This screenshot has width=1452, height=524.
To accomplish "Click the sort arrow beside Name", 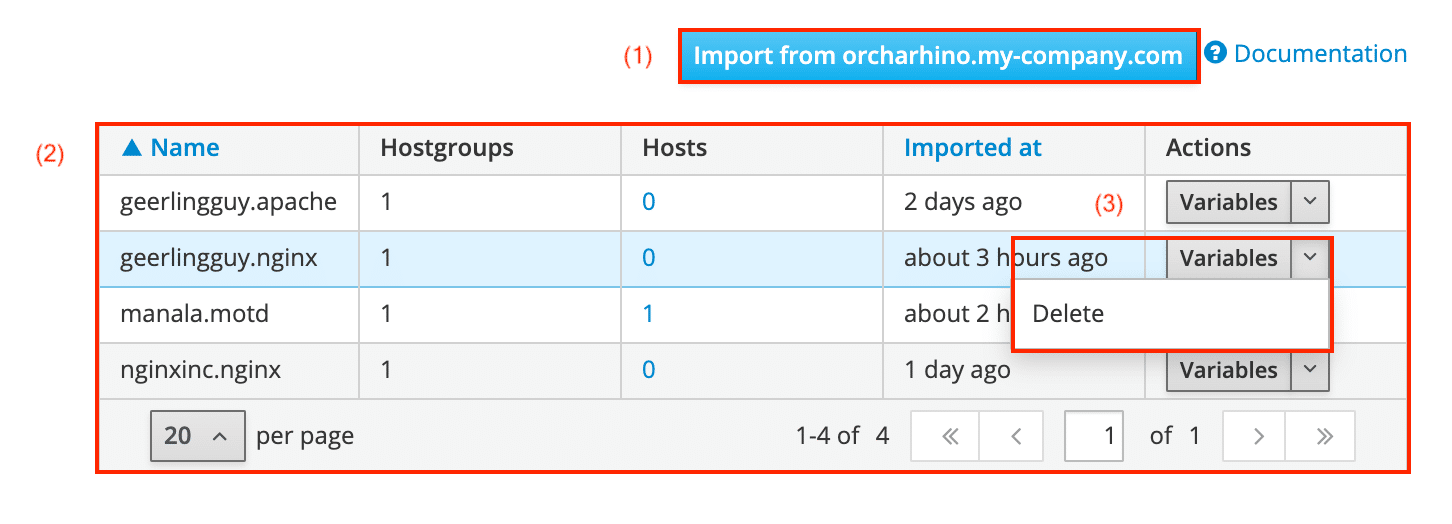I will point(132,149).
